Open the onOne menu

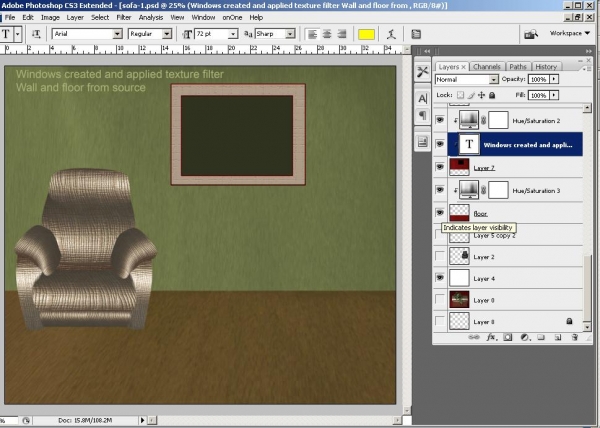232,18
